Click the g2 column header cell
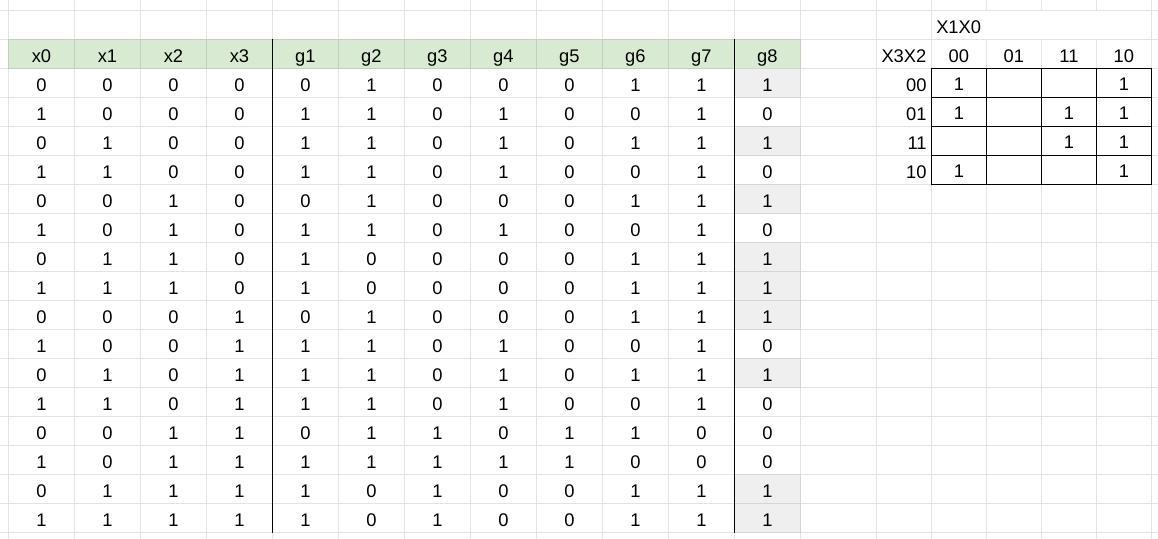 click(x=371, y=55)
